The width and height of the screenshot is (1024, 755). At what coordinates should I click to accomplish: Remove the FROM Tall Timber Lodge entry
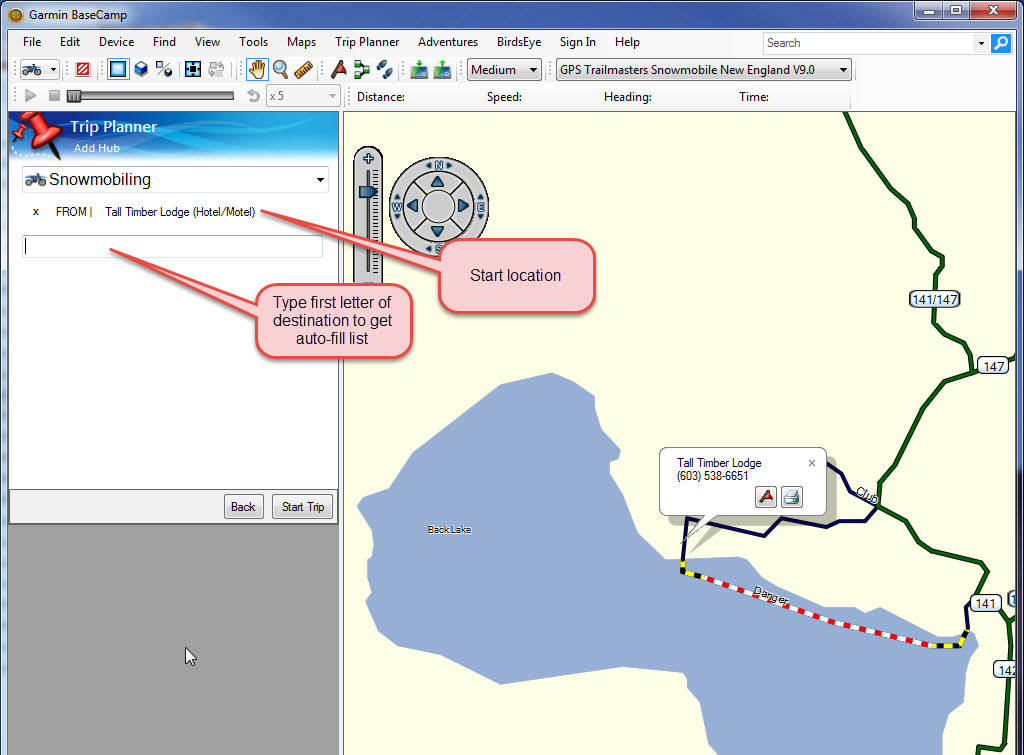click(x=36, y=212)
